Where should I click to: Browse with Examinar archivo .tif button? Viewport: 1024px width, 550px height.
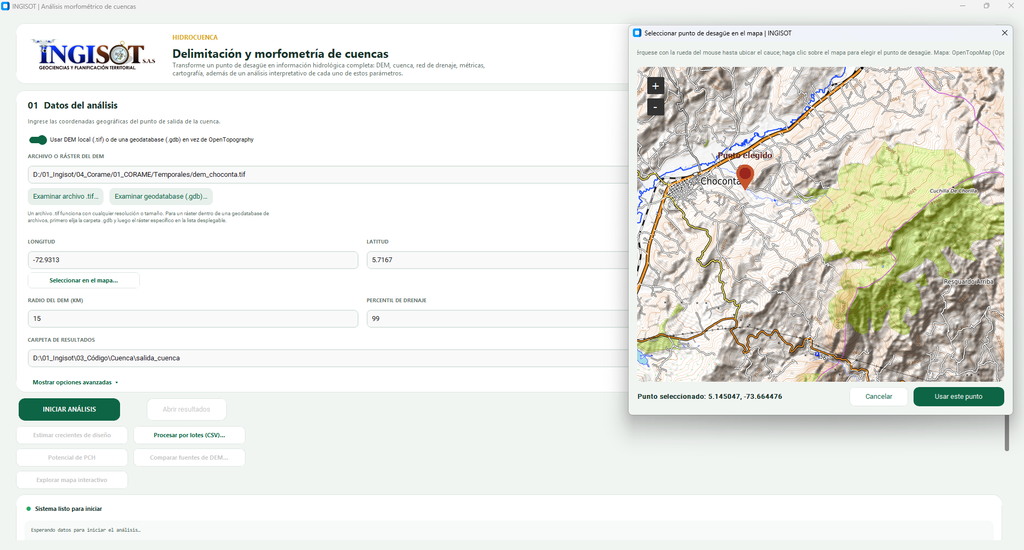point(65,196)
